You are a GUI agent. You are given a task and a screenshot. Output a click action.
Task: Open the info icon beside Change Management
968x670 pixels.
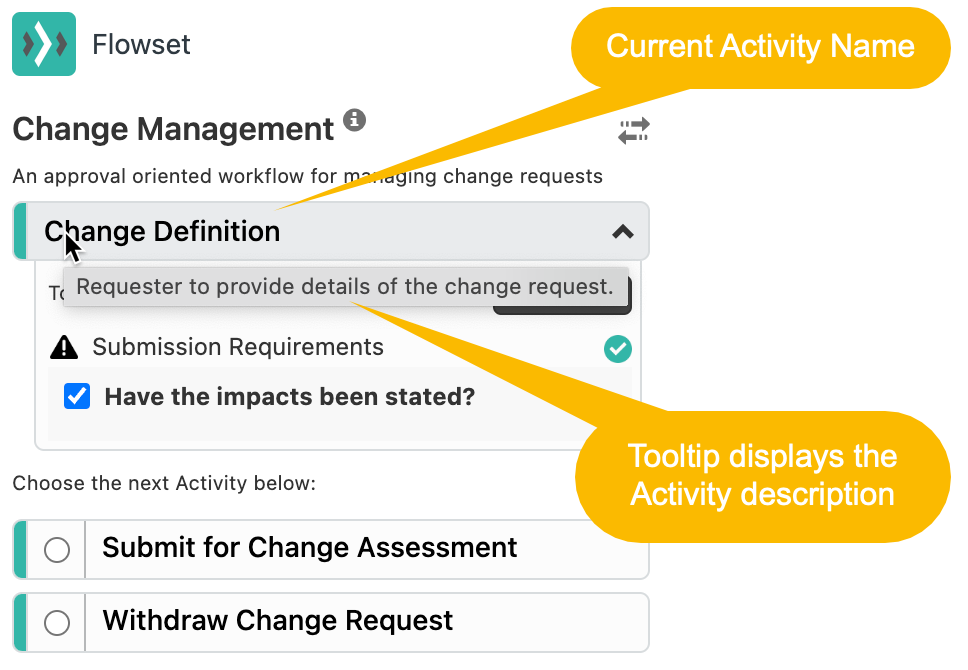point(354,120)
